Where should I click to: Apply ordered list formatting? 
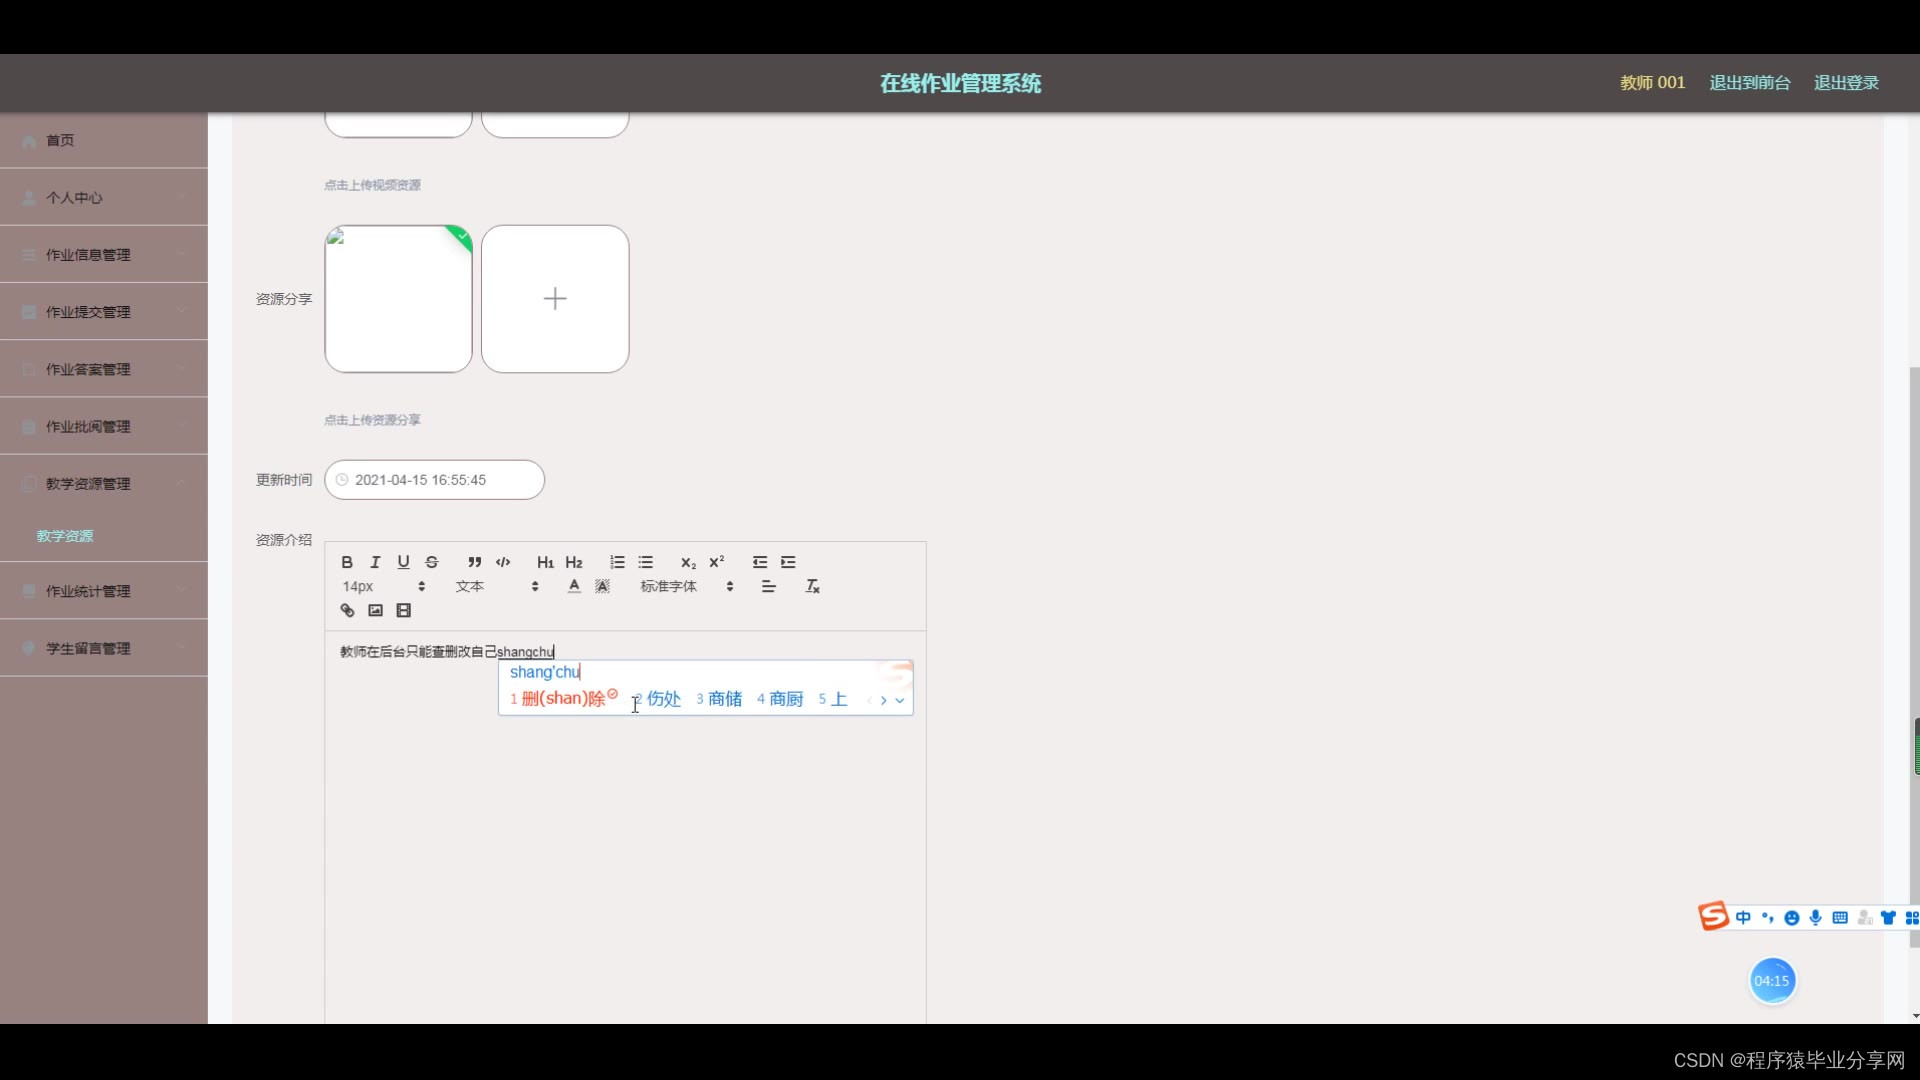[x=617, y=562]
